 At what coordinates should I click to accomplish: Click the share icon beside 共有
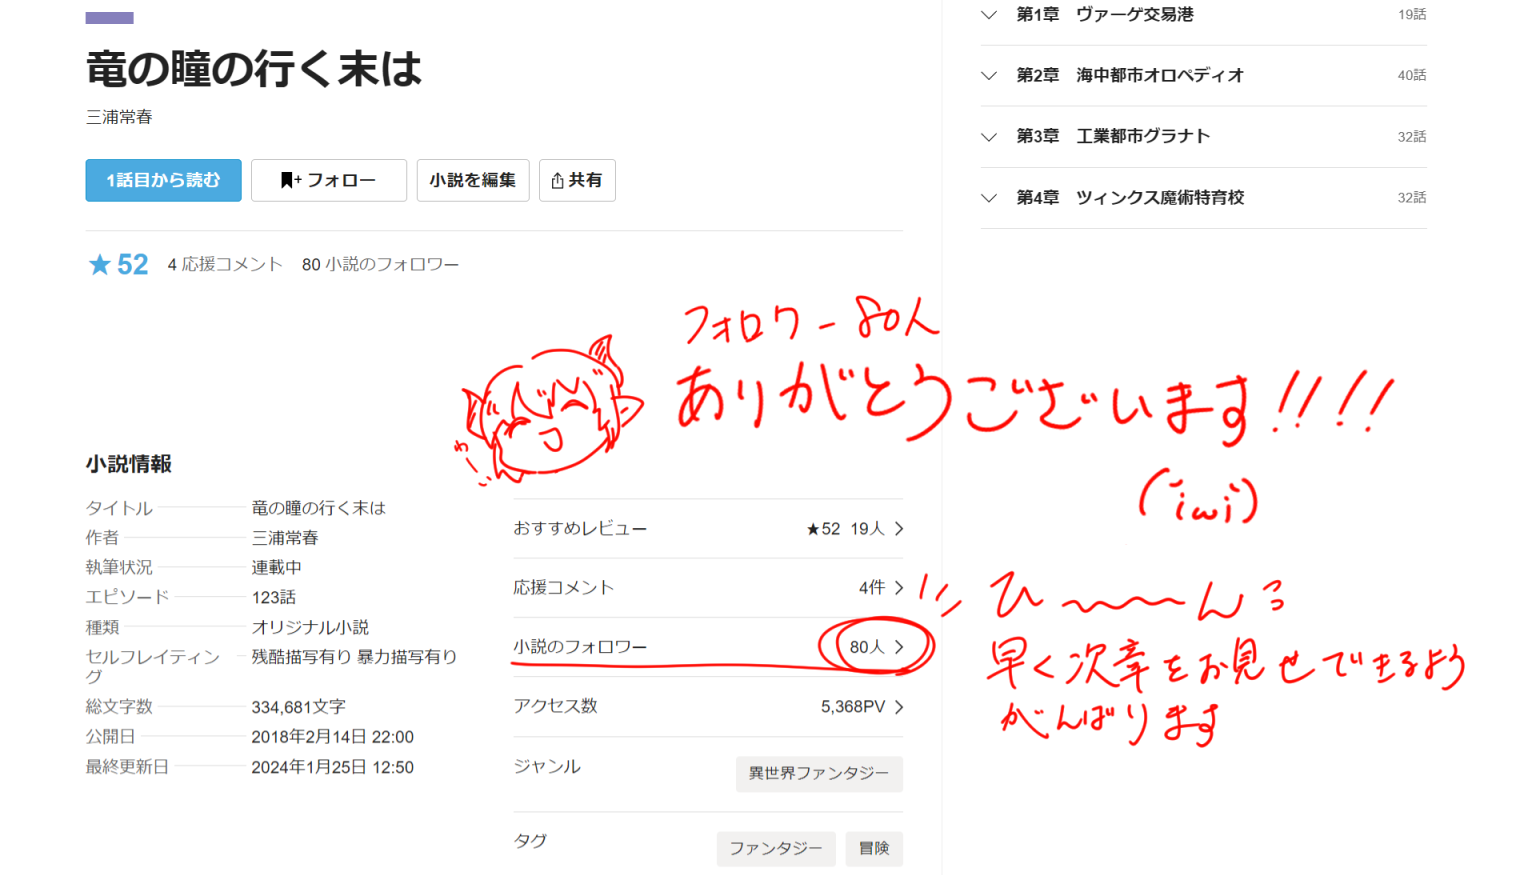557,181
